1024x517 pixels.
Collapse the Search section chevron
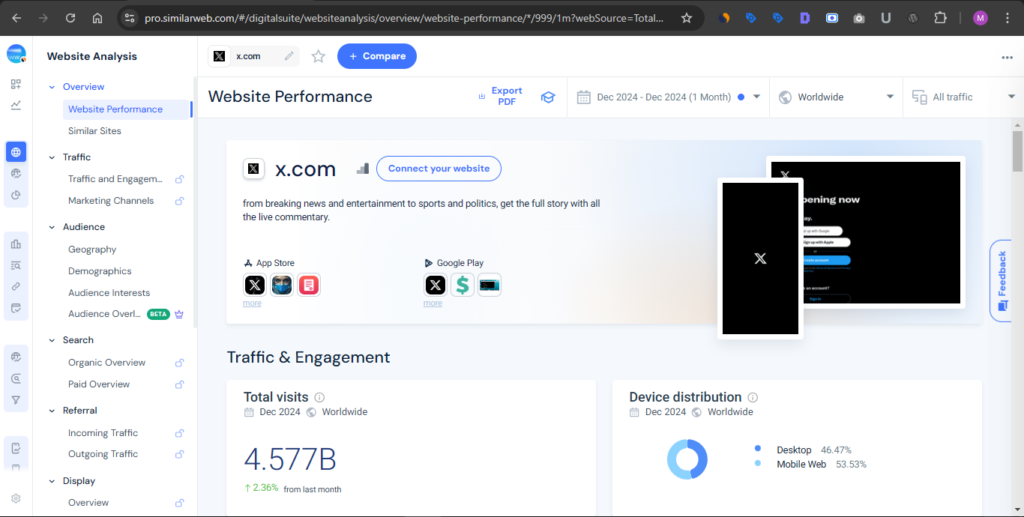52,340
